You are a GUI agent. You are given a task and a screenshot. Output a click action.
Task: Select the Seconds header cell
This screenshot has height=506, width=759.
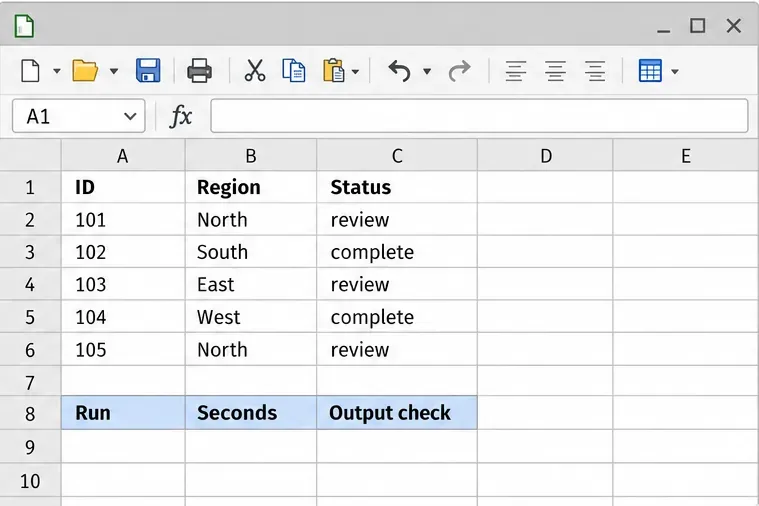click(251, 413)
